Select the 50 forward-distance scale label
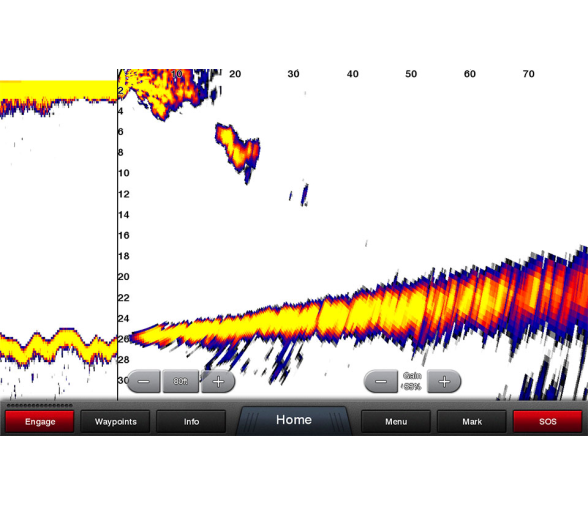 pos(411,74)
